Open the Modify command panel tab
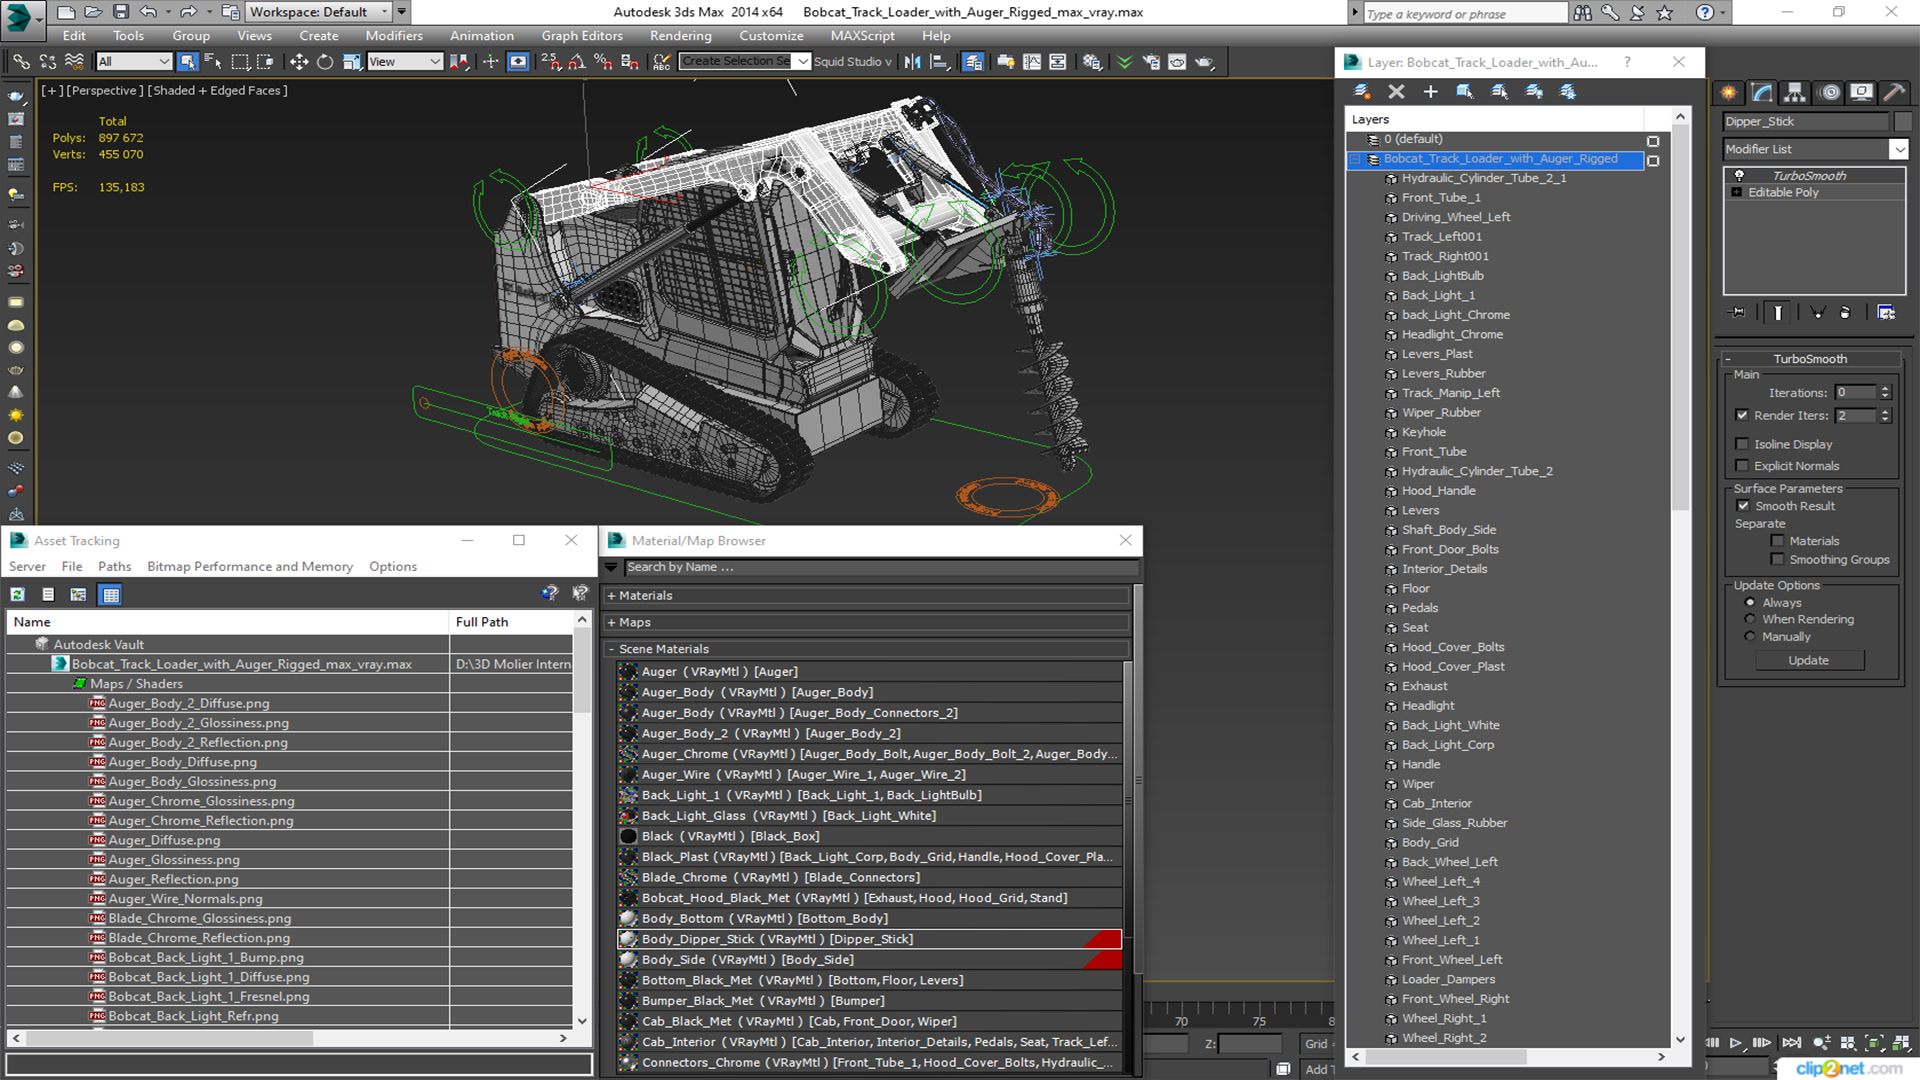The height and width of the screenshot is (1080, 1920). [1762, 92]
